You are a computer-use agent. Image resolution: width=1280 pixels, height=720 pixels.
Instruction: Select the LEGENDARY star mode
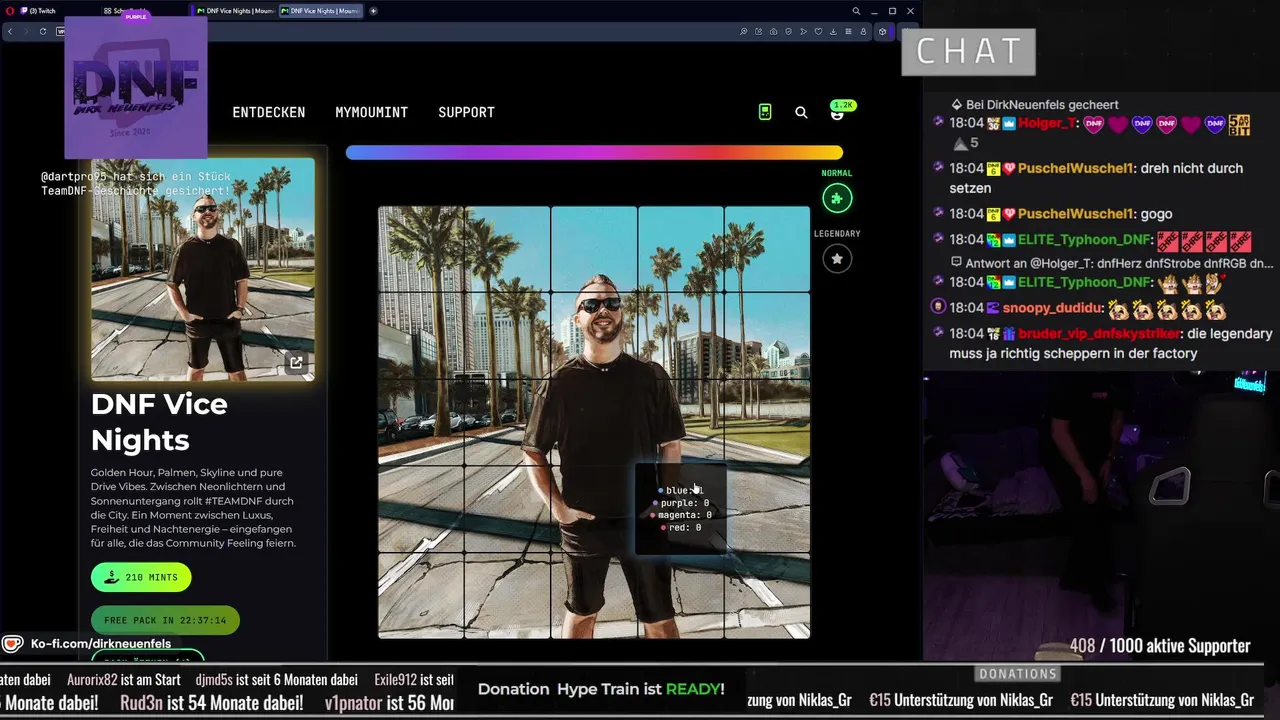coord(837,259)
